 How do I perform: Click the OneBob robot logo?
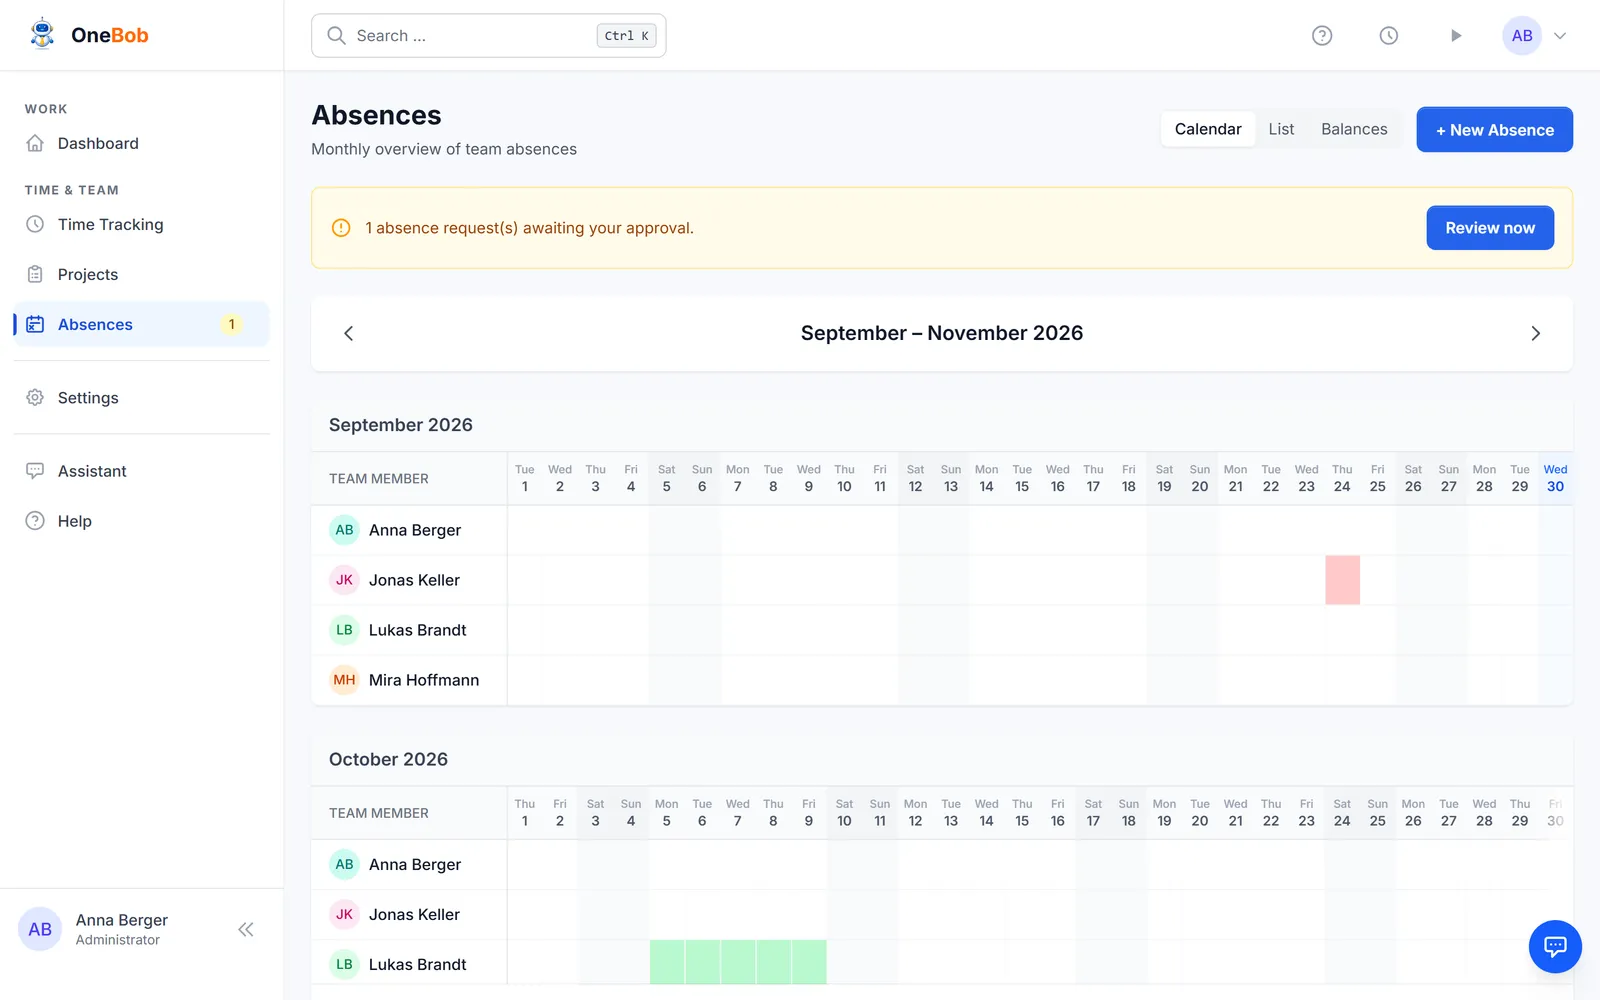point(42,34)
